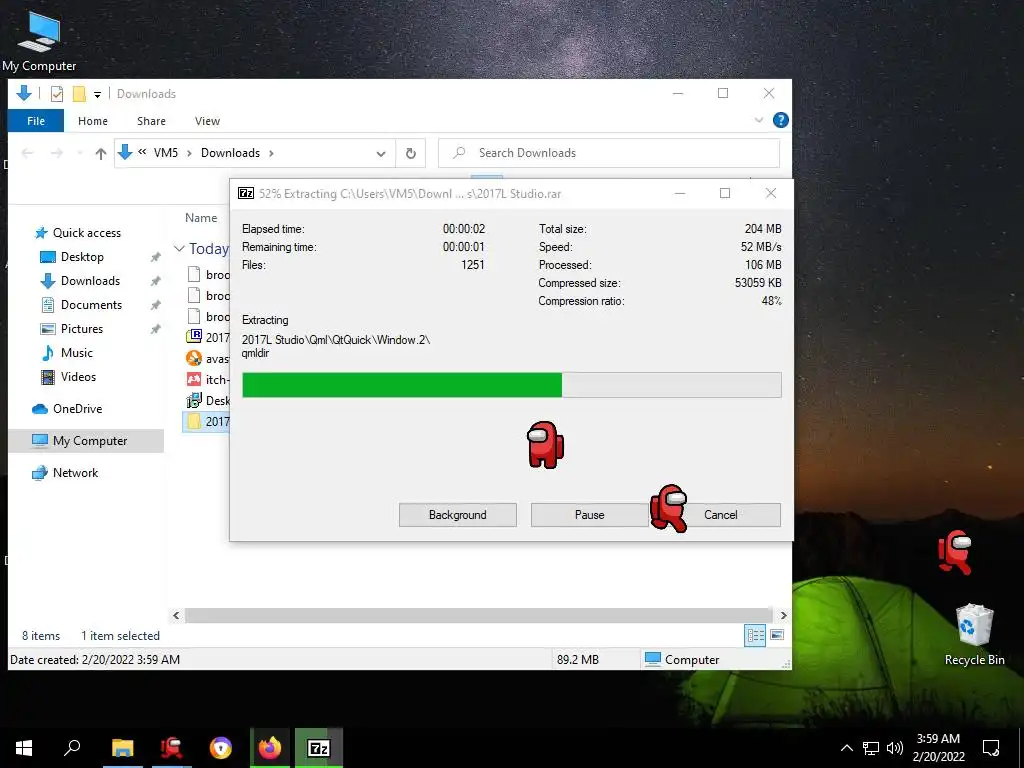This screenshot has height=768, width=1024.
Task: Cancel the extraction
Action: 721,515
